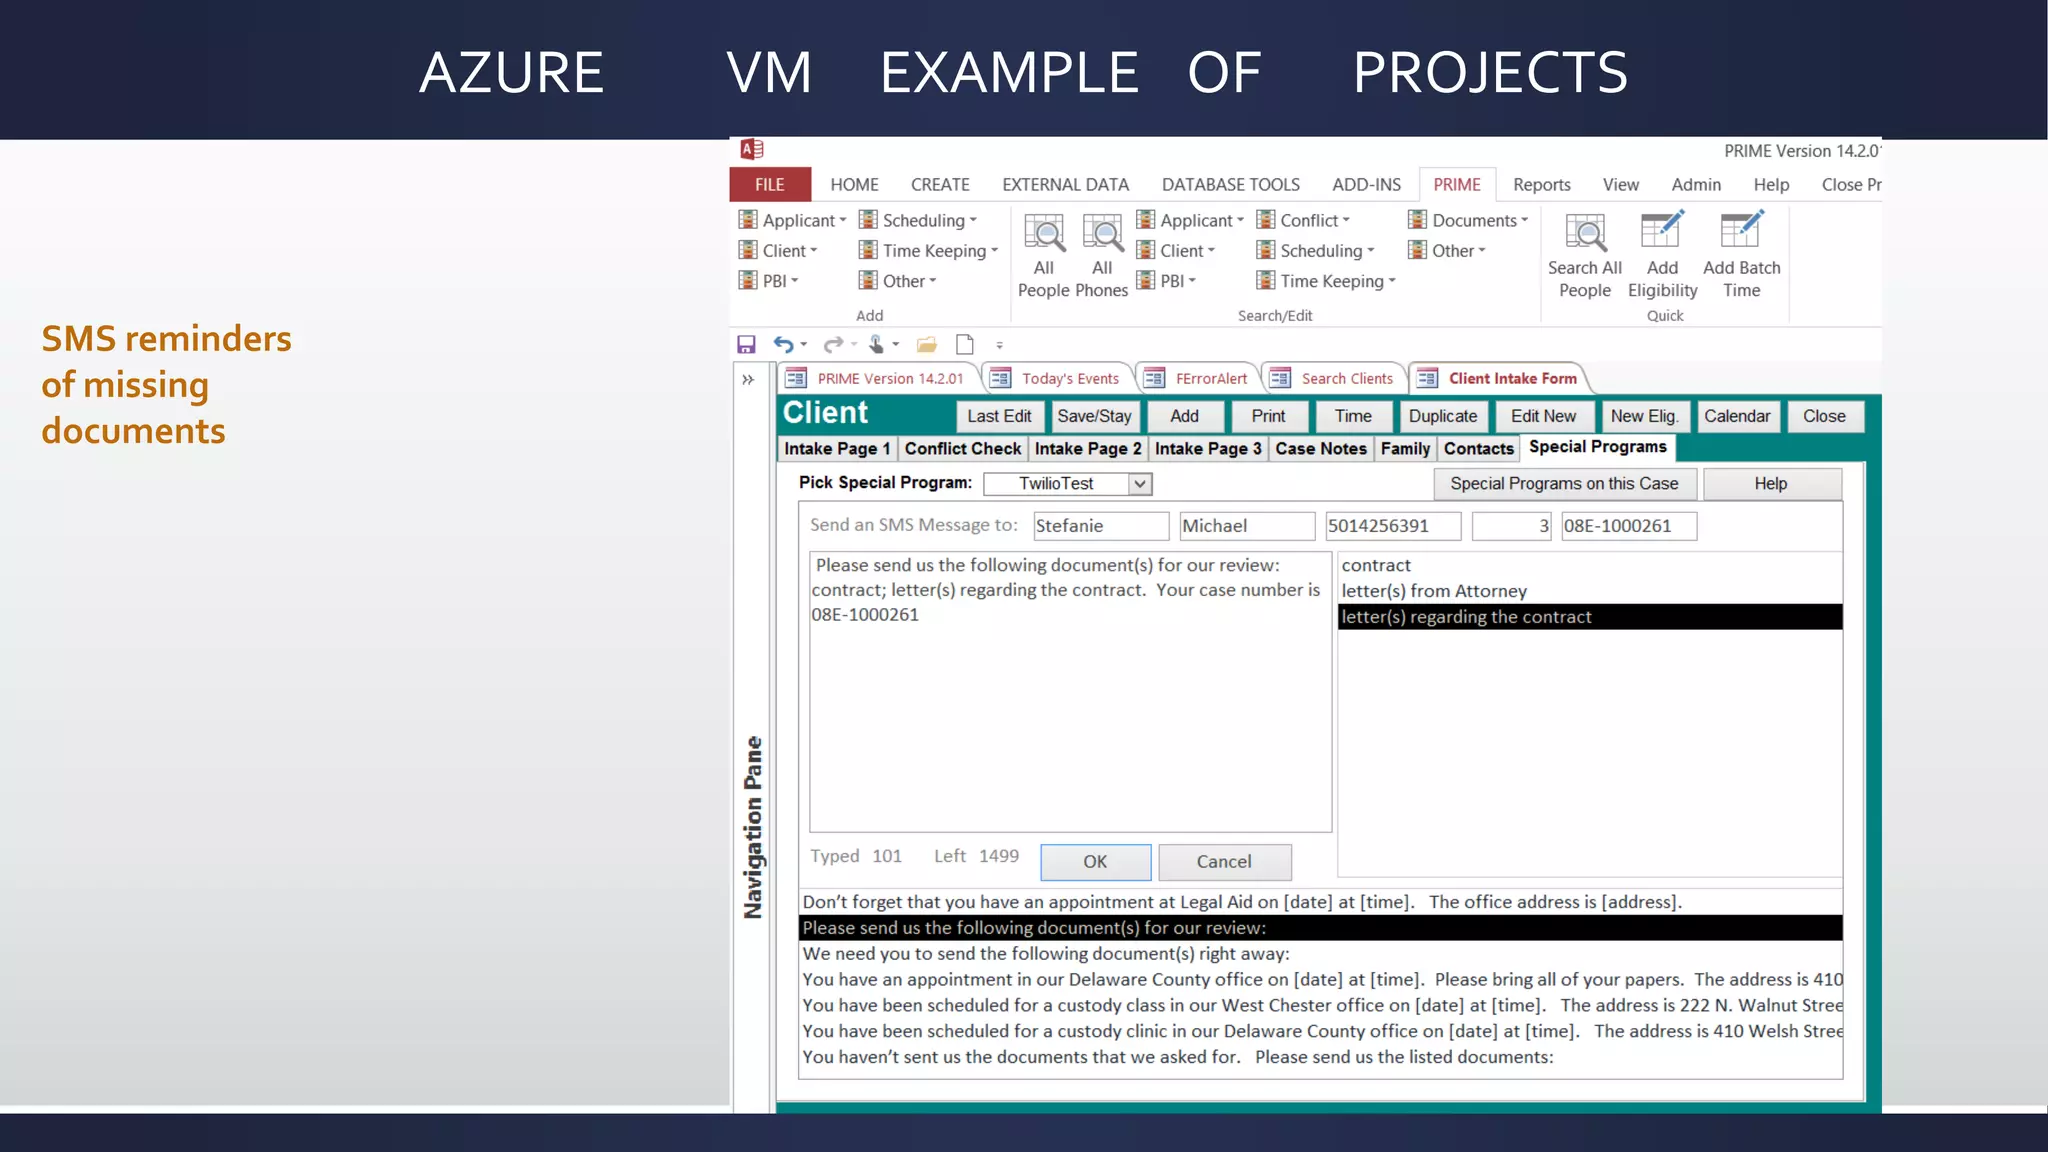Viewport: 2048px width, 1152px height.
Task: Open All People search icon
Action: coord(1044,256)
